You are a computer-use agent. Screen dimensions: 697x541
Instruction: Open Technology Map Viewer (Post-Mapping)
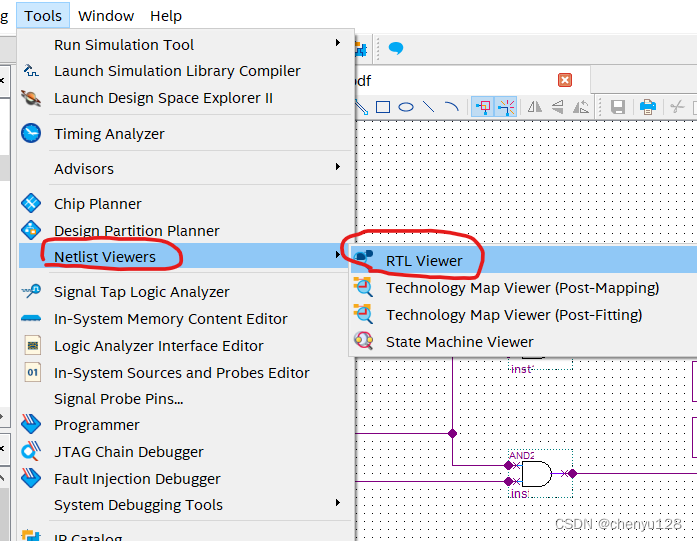point(522,288)
